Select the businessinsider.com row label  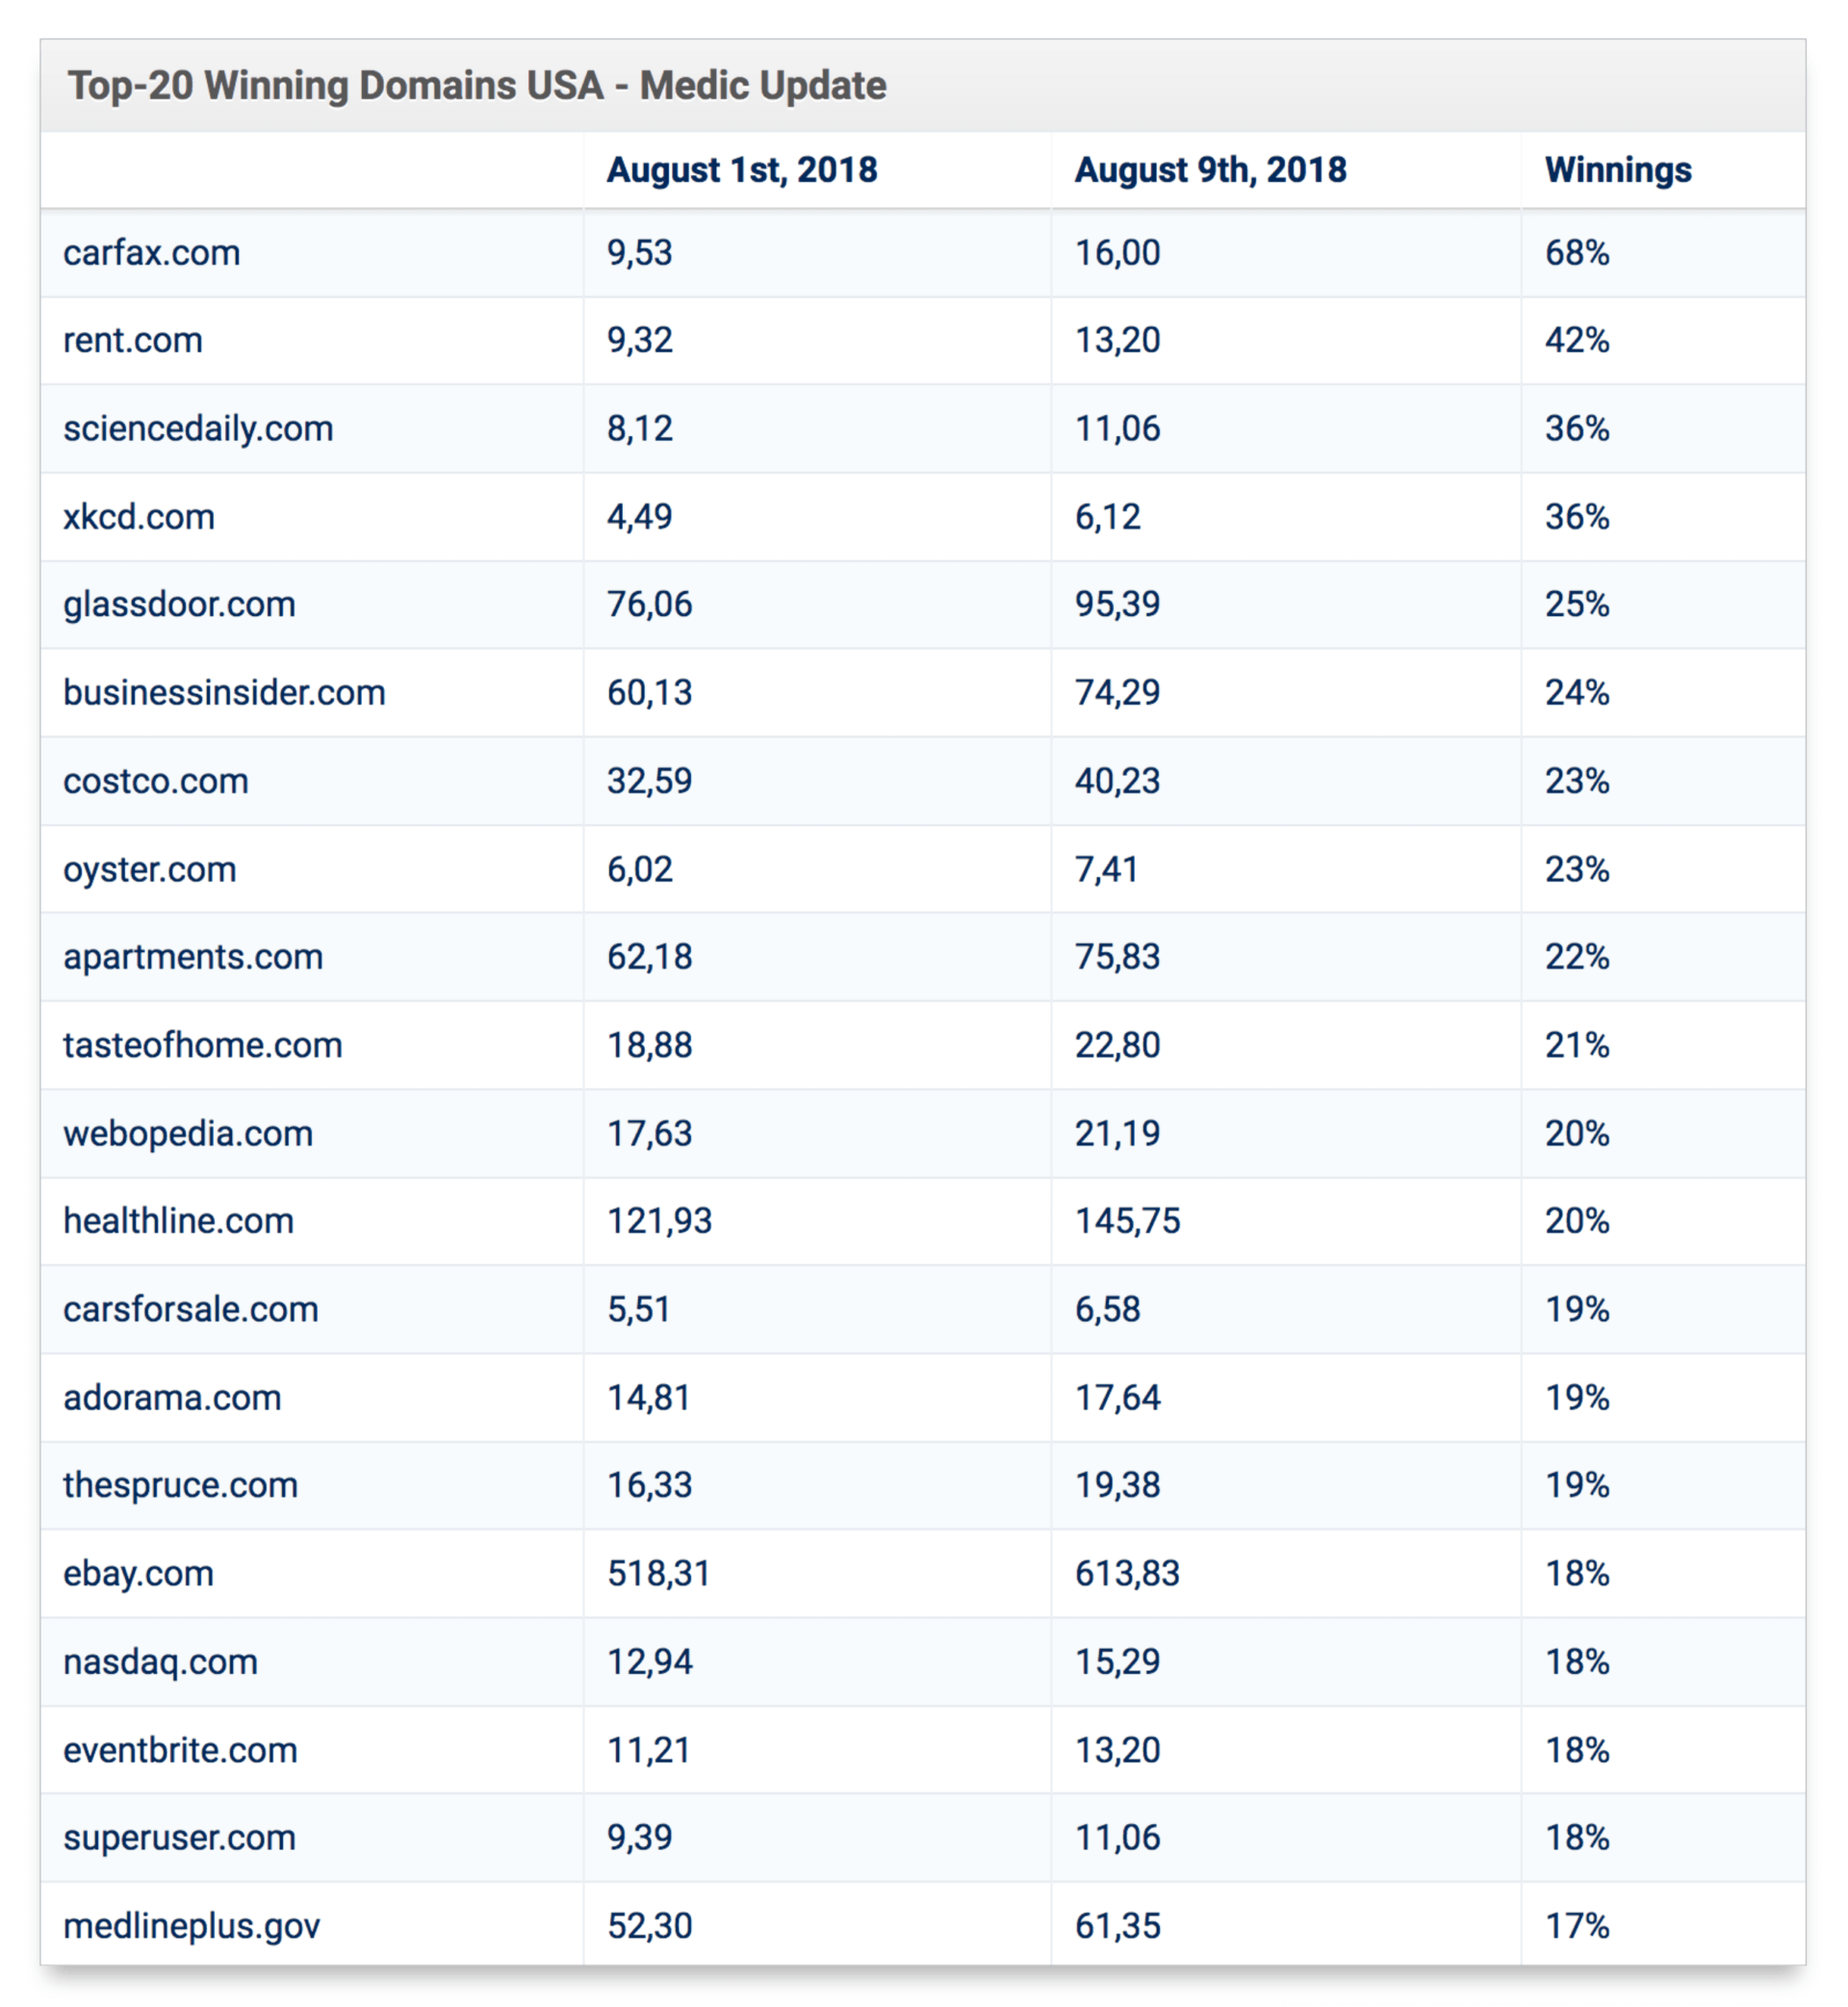224,693
